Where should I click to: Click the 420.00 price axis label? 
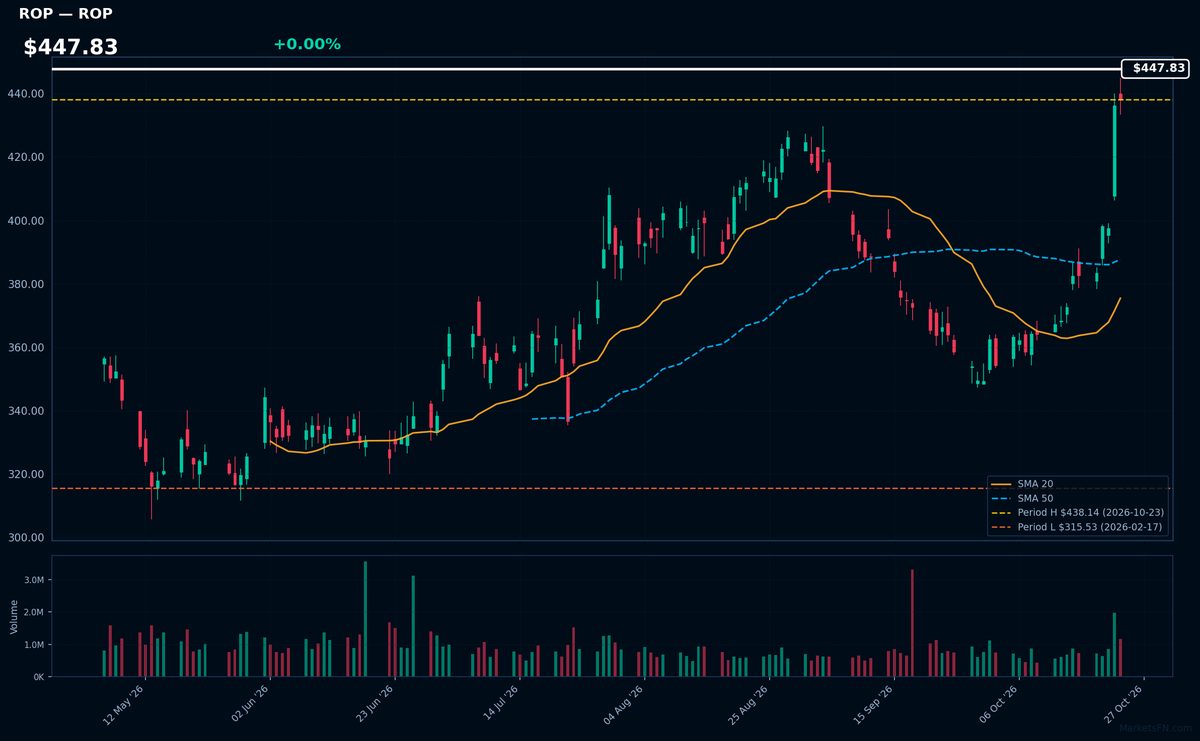tap(28, 158)
